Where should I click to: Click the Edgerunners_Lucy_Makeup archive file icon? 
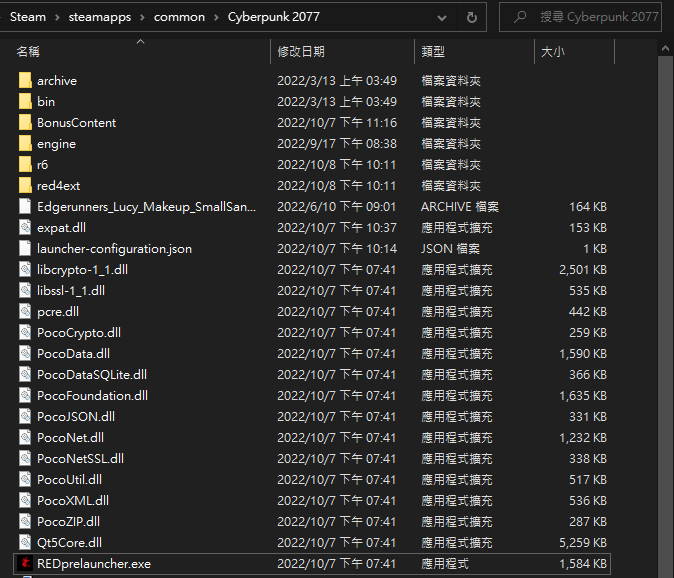tap(25, 207)
